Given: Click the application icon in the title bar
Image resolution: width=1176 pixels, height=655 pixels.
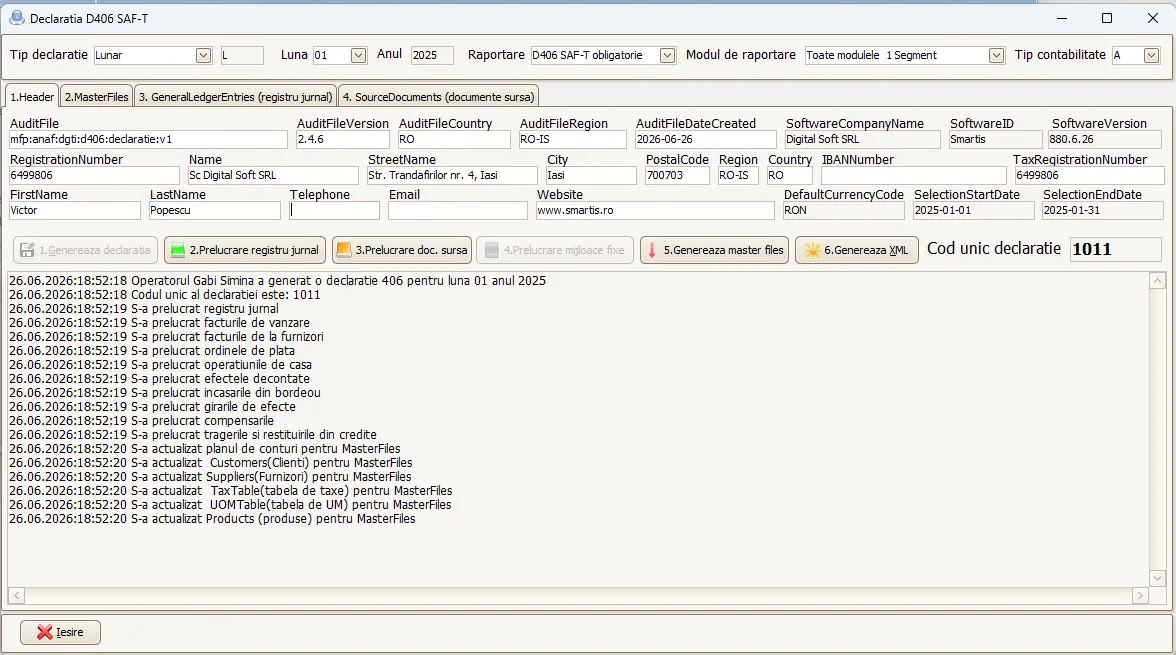Looking at the screenshot, I should (16, 18).
